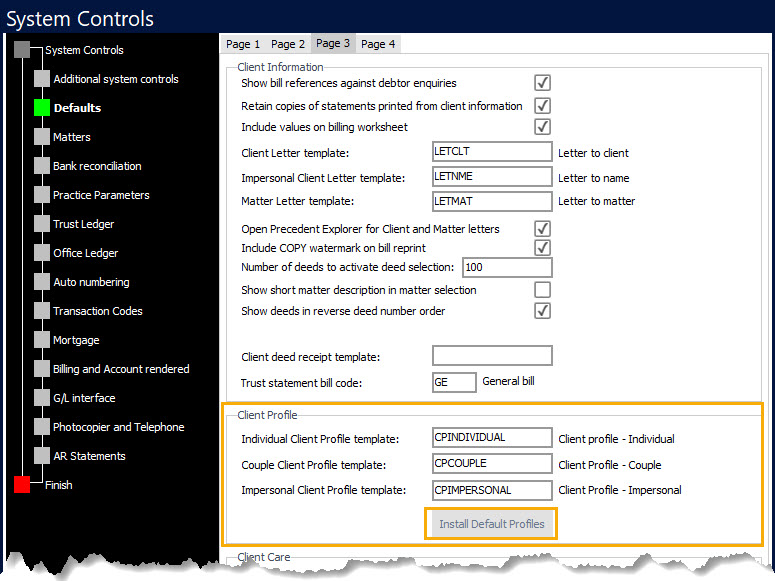Select Mortgage in the tree
This screenshot has width=775, height=581.
pos(76,340)
